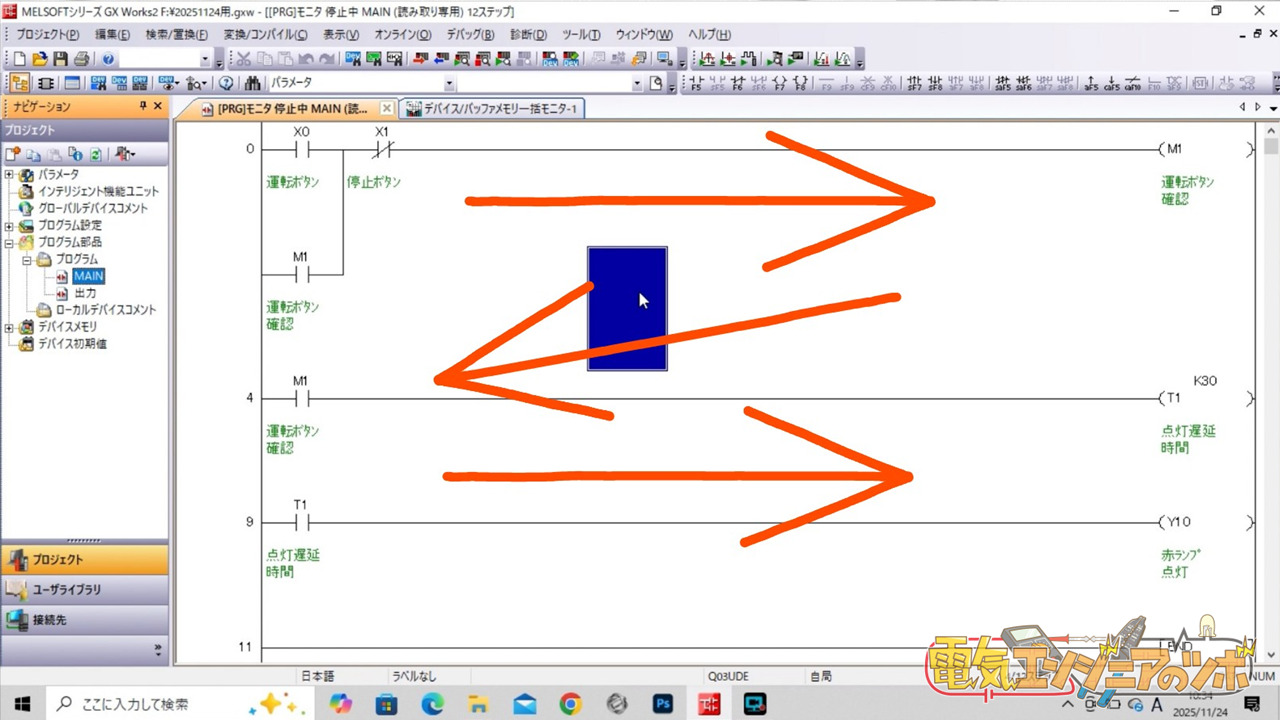Switch to デバイス/バッファメモリ一括モニタ-1 tab

[x=492, y=109]
